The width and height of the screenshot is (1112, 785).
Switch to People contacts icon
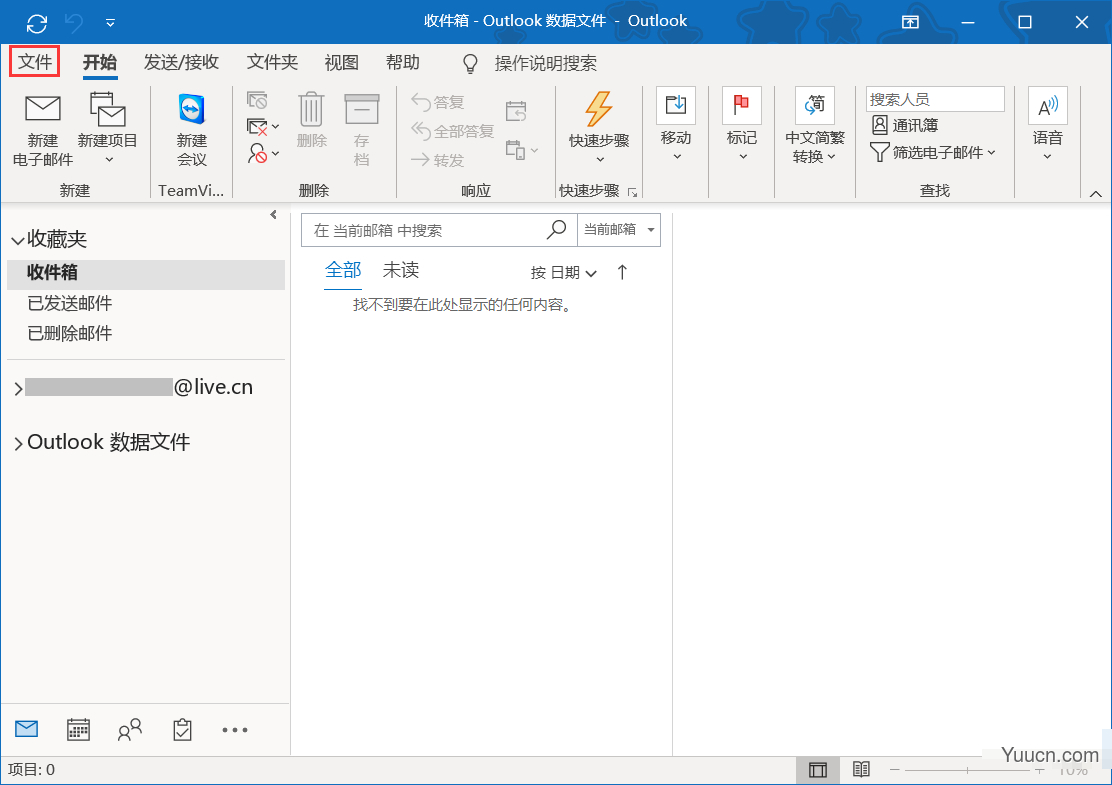point(130,730)
